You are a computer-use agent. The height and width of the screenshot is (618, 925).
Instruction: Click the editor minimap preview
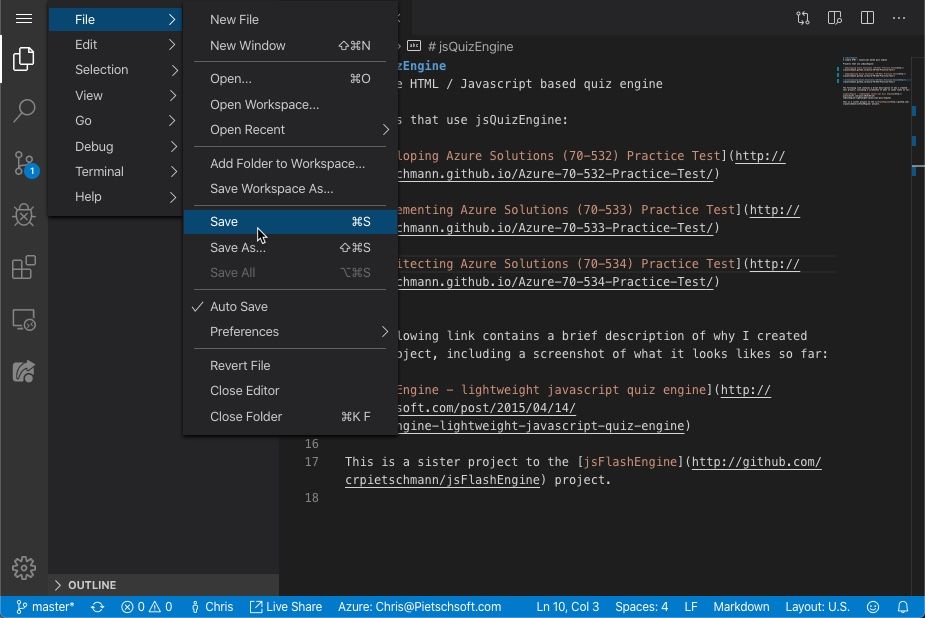point(874,81)
